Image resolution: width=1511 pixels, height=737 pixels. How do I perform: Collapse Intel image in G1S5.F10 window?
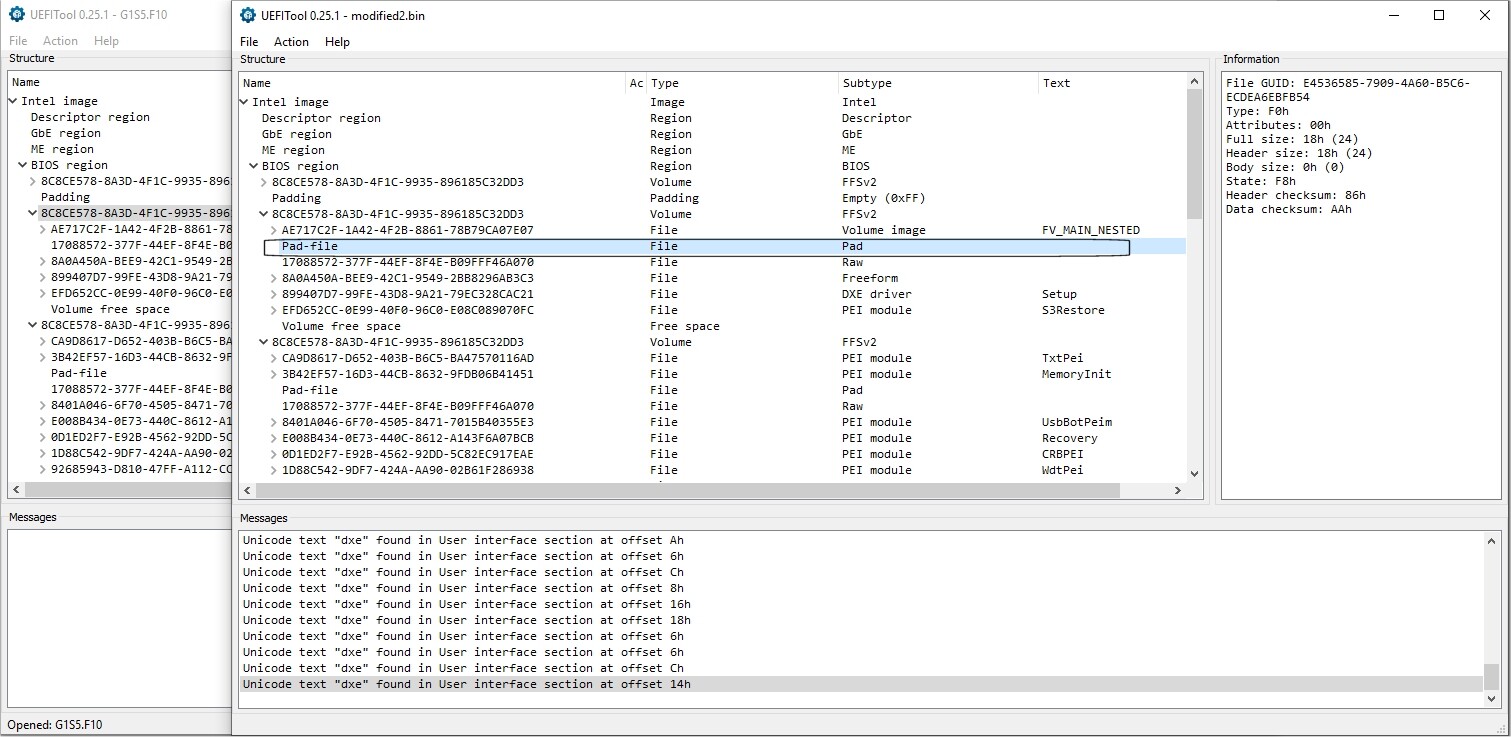coord(13,101)
